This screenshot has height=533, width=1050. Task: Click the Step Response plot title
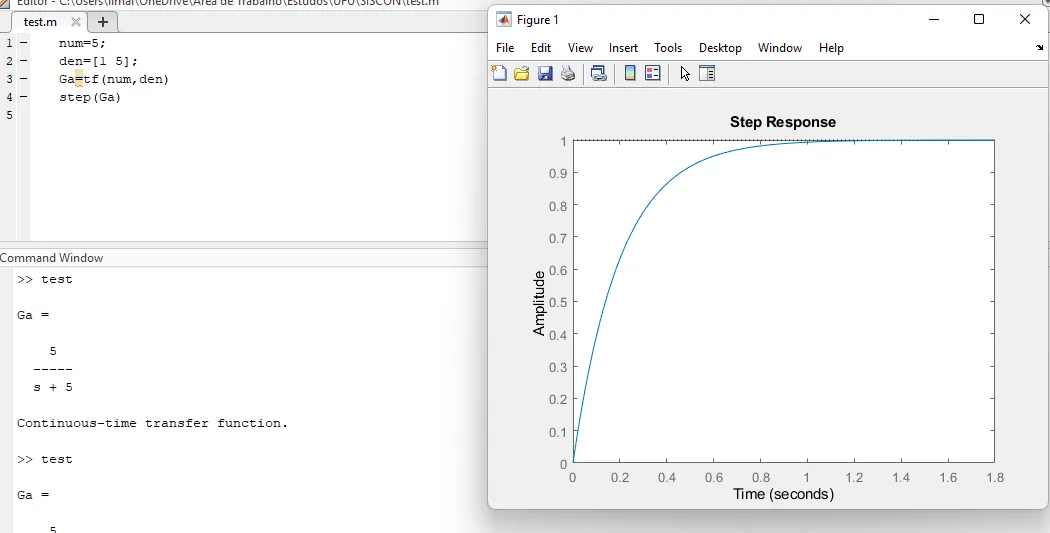tap(782, 122)
